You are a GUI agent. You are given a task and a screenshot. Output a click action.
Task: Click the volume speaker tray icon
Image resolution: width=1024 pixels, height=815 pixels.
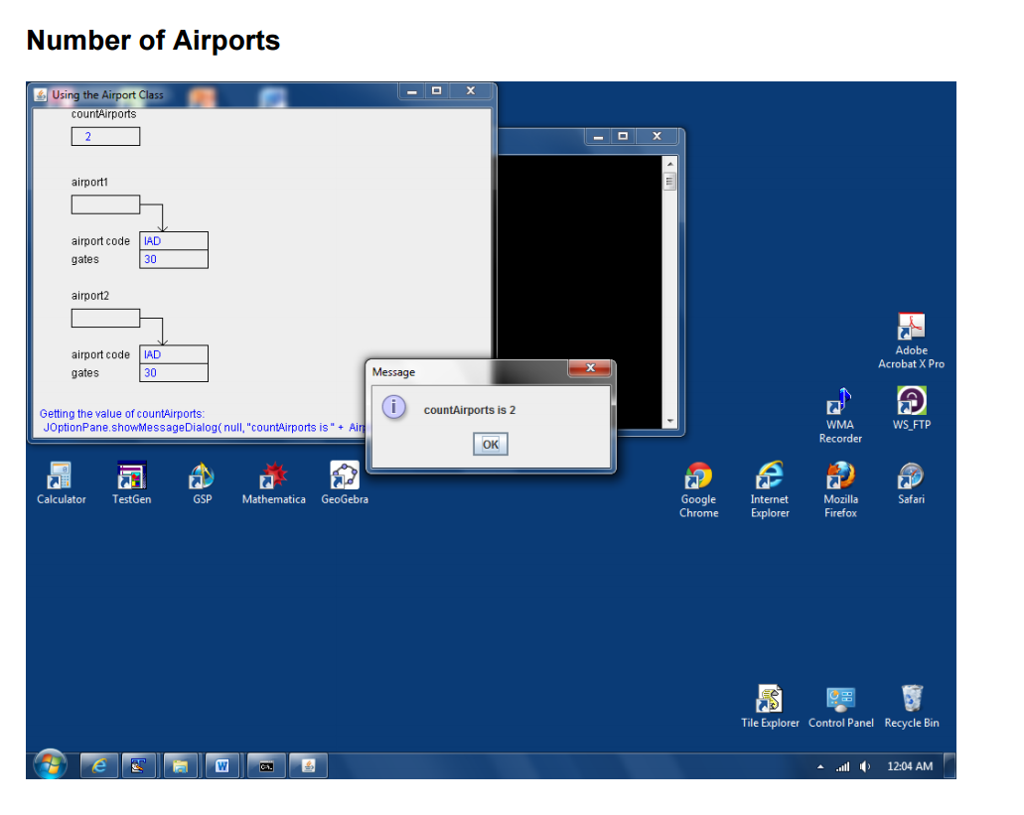(865, 767)
